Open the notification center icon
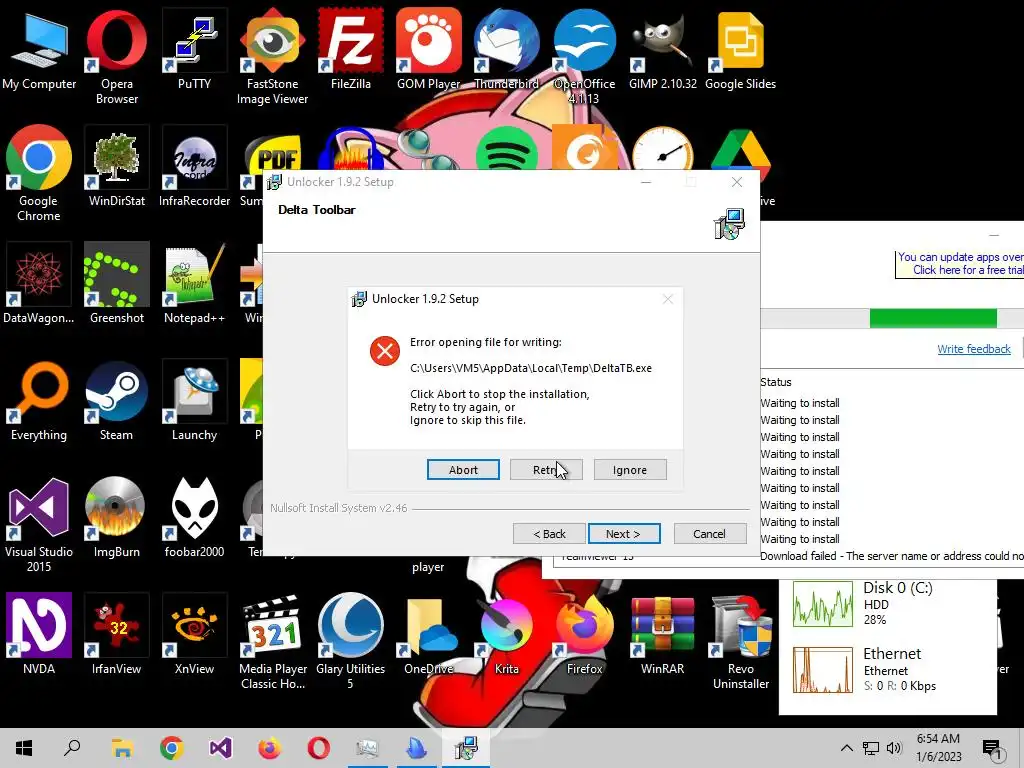 click(993, 749)
